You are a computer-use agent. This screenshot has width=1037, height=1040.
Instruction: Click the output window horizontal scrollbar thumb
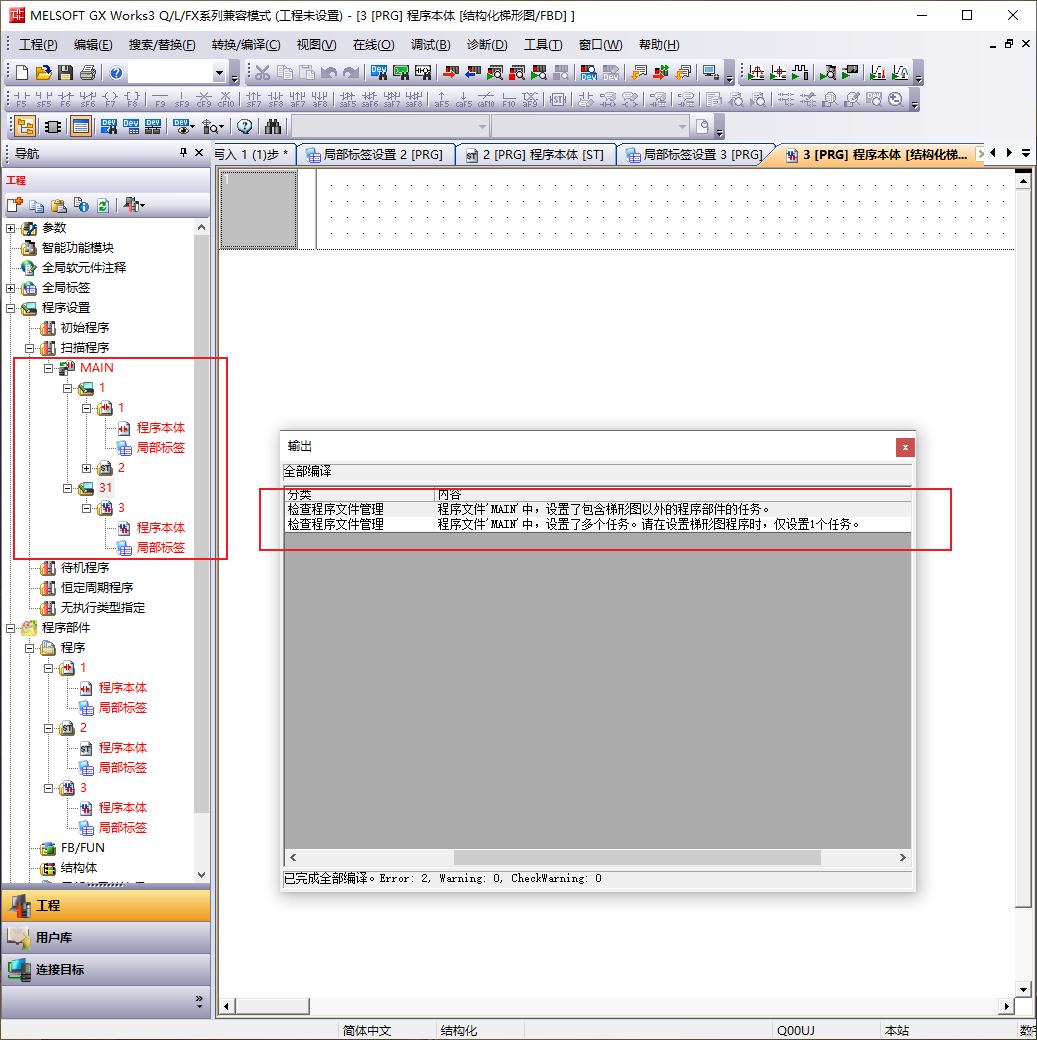[636, 858]
